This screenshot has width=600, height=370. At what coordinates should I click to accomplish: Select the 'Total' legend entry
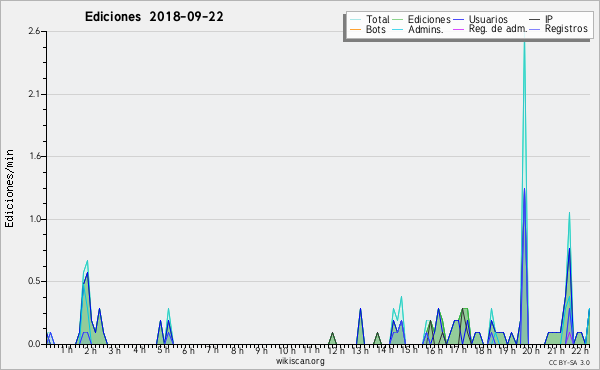tap(370, 19)
